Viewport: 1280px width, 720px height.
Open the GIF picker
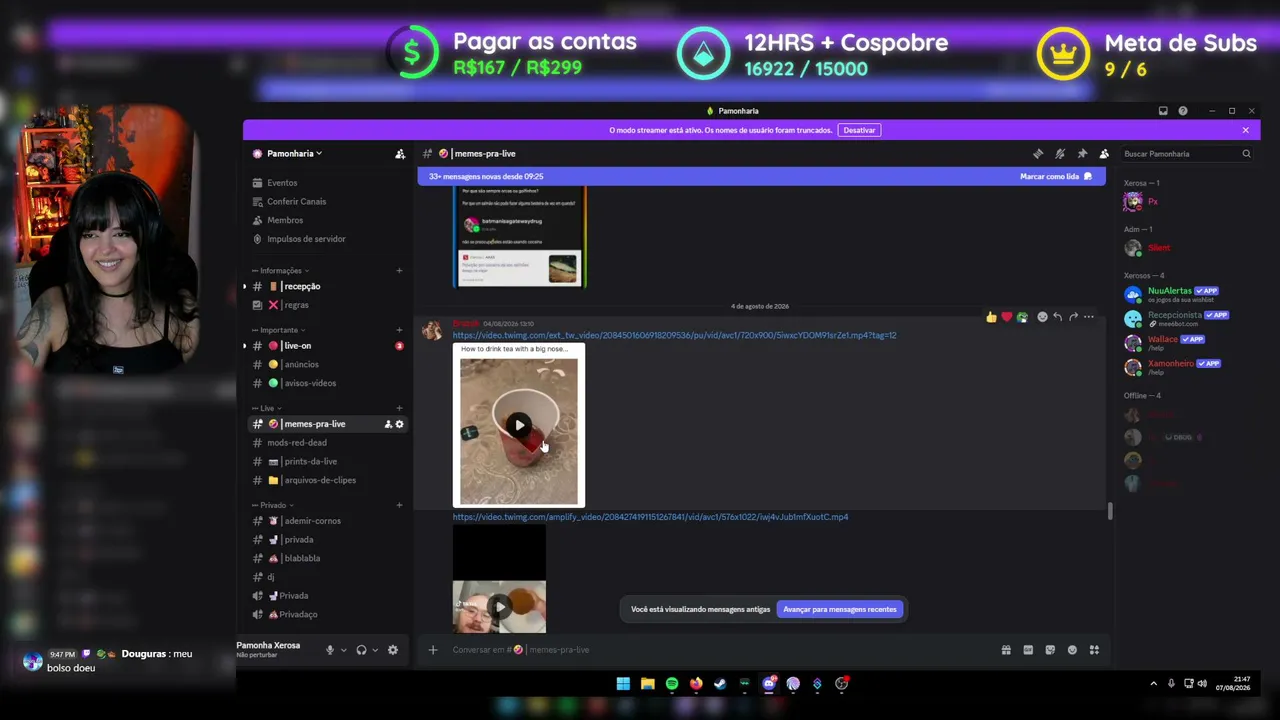pos(1028,650)
